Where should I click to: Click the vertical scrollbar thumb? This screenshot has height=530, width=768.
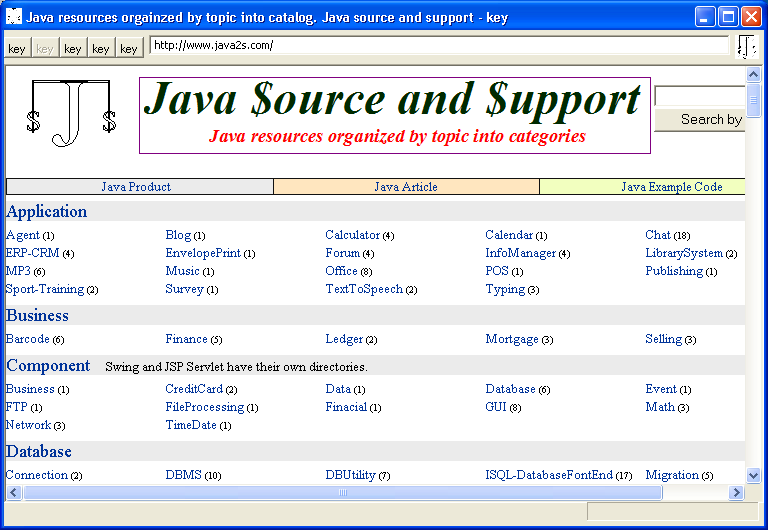(x=753, y=100)
